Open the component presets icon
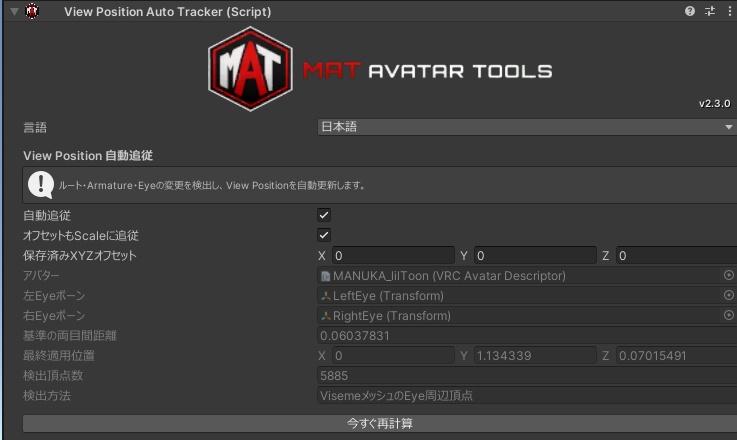This screenshot has width=737, height=440. 710,11
